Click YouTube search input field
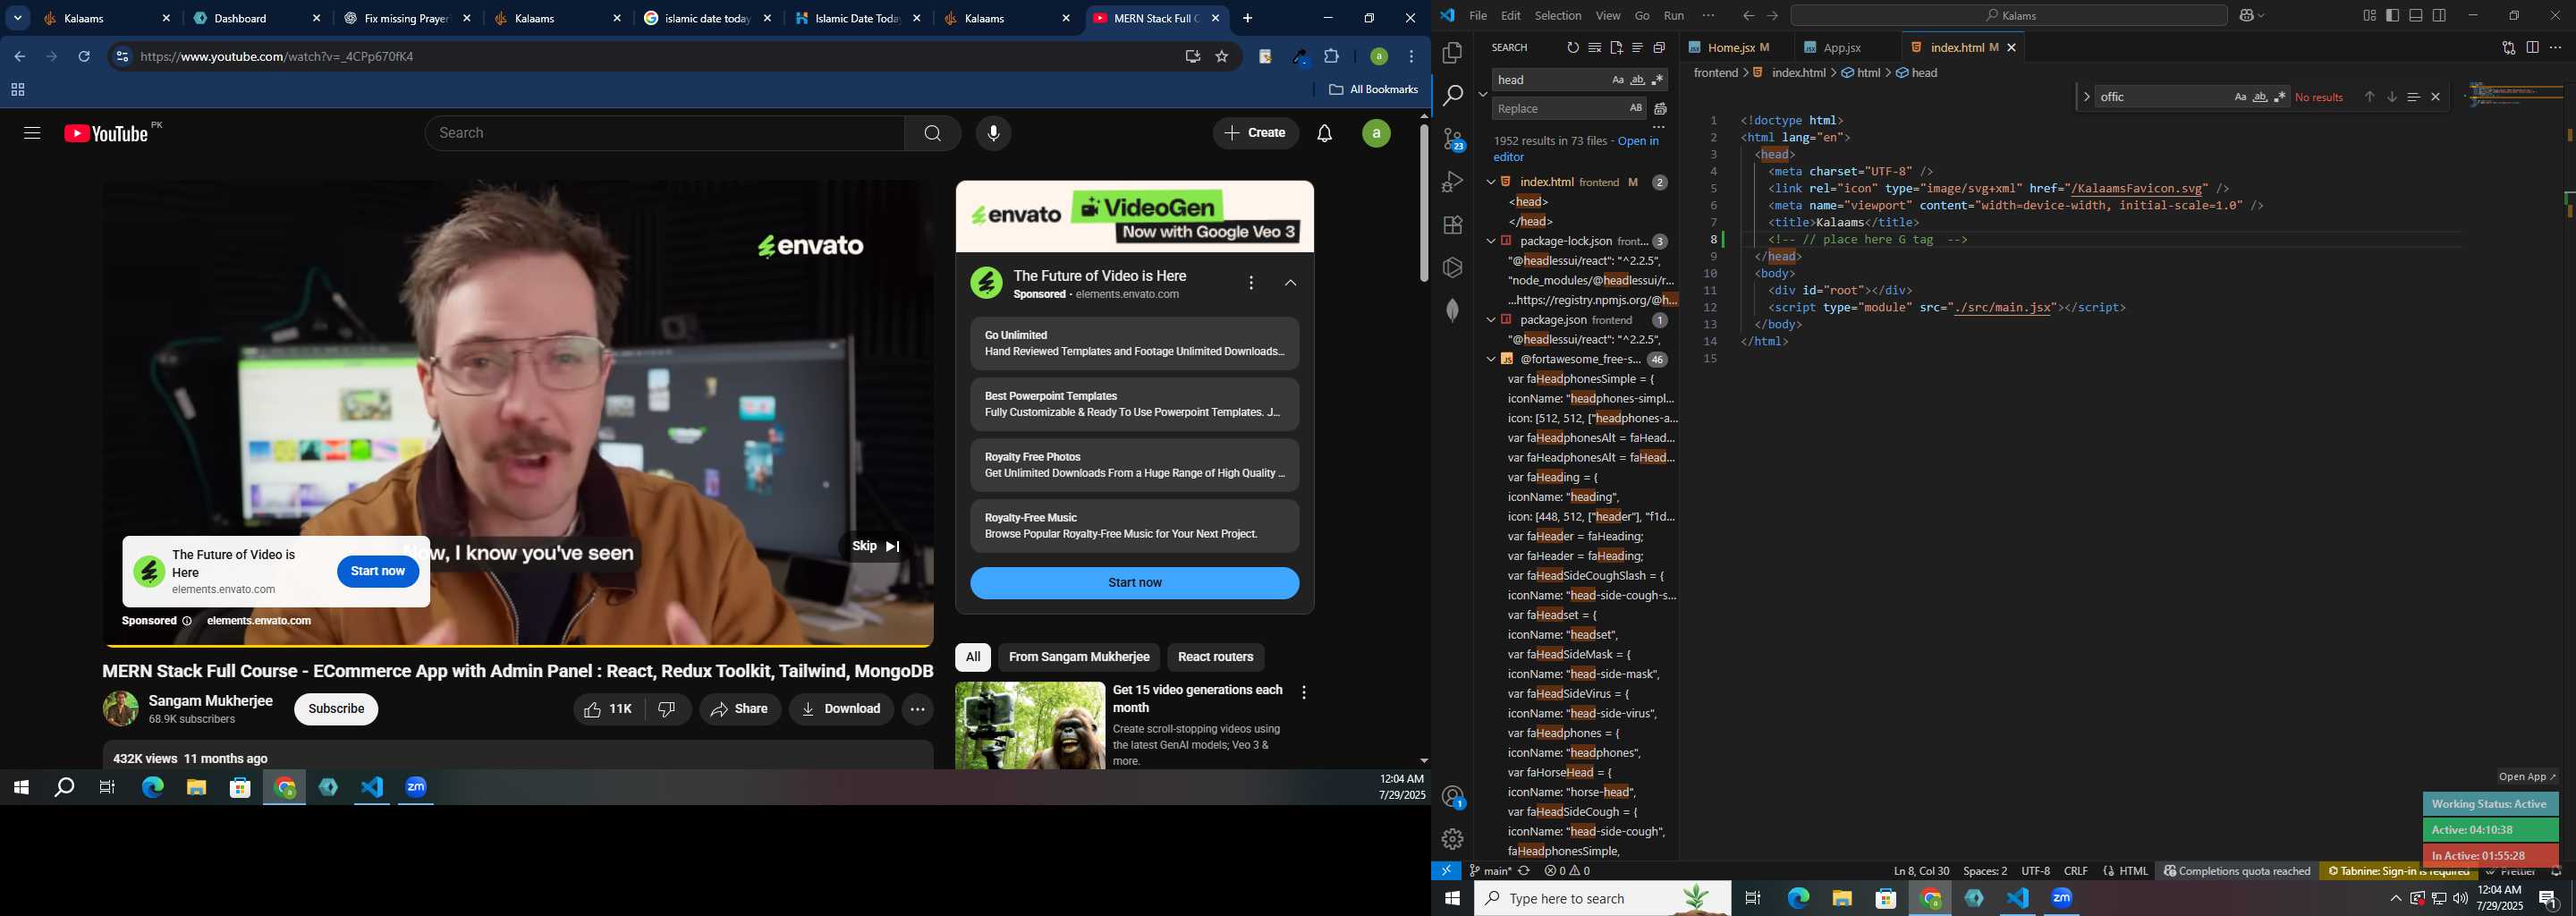 click(x=665, y=133)
